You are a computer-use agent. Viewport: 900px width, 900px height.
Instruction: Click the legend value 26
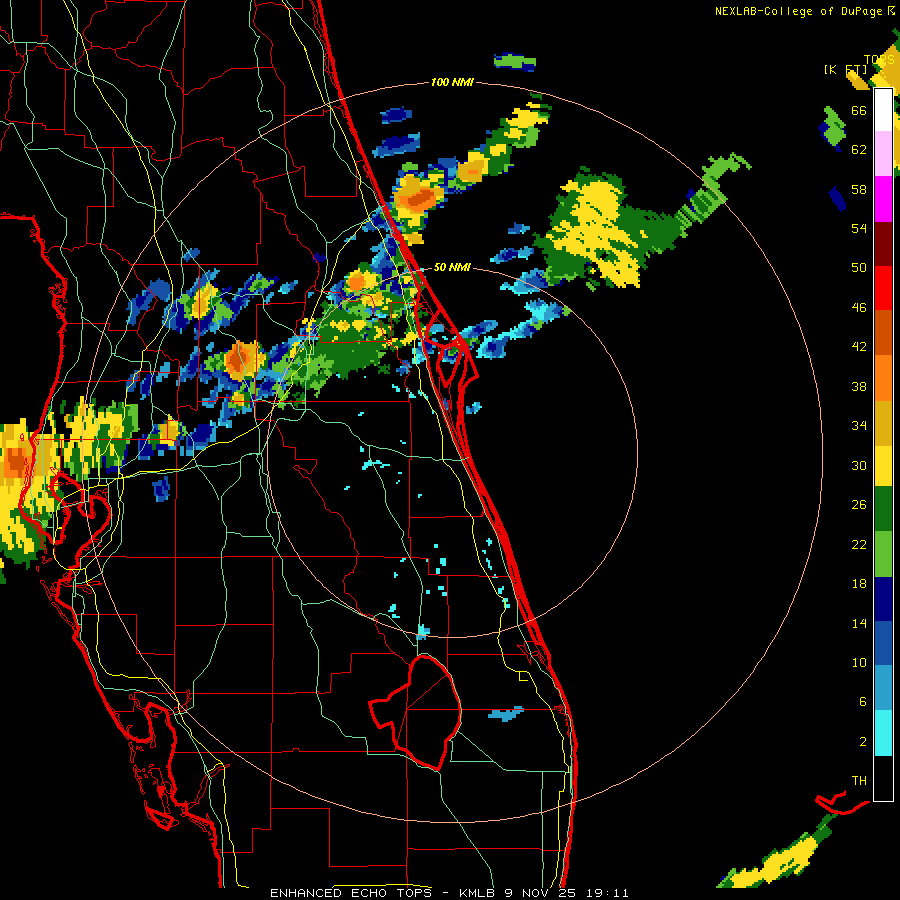[859, 505]
